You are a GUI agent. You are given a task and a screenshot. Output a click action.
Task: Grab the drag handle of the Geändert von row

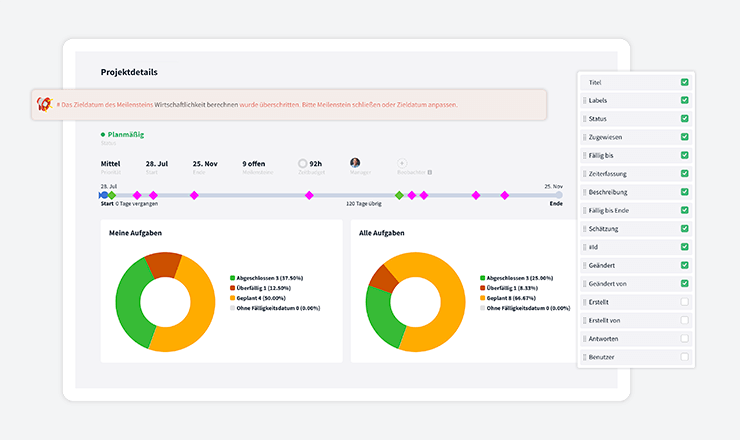point(584,284)
